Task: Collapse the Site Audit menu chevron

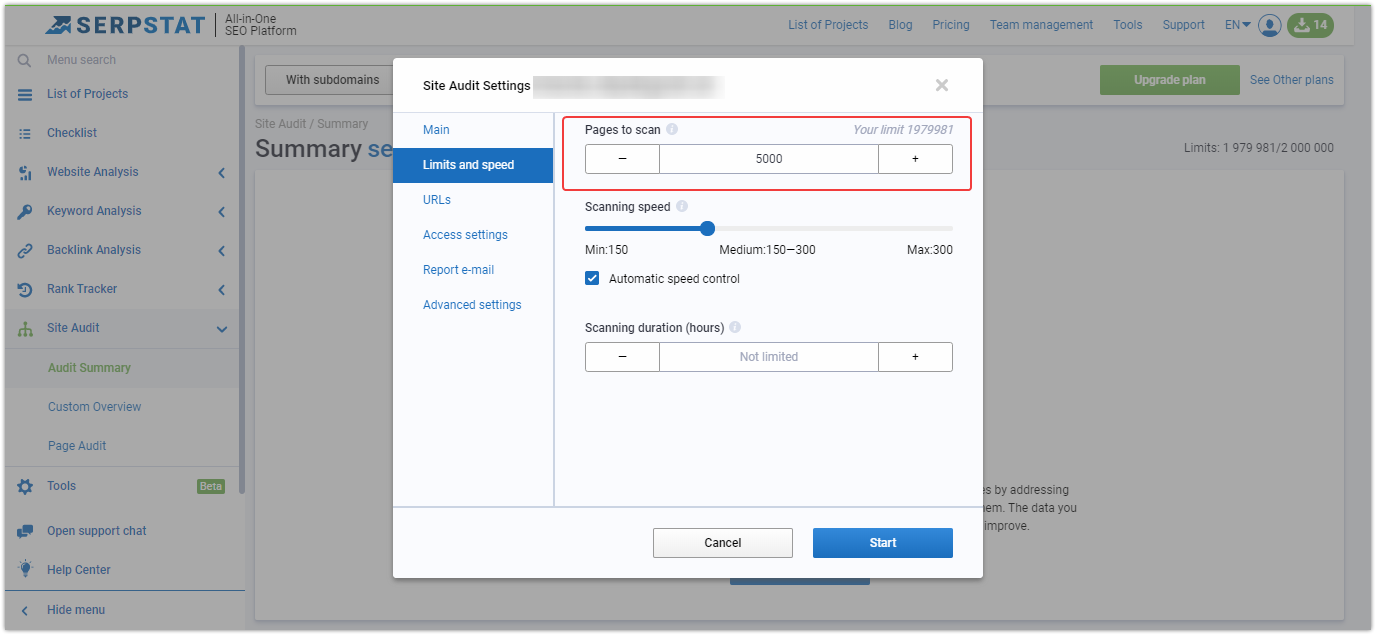Action: pos(221,329)
